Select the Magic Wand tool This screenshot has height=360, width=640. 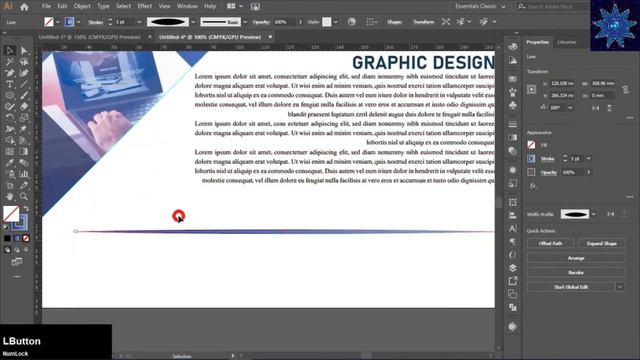10,62
